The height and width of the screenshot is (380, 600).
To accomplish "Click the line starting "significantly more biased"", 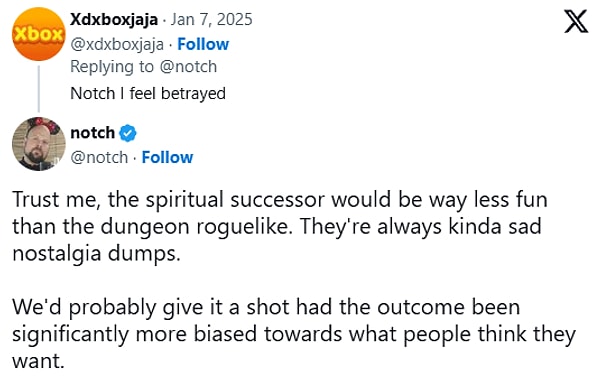I will click(294, 334).
